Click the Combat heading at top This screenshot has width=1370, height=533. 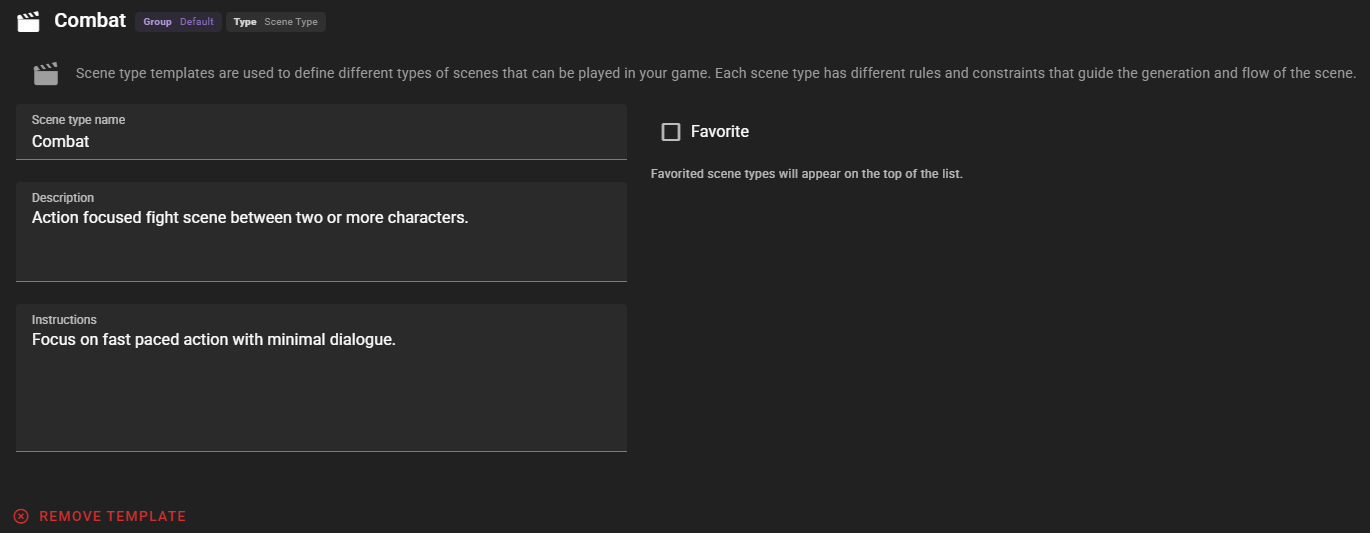[x=90, y=20]
